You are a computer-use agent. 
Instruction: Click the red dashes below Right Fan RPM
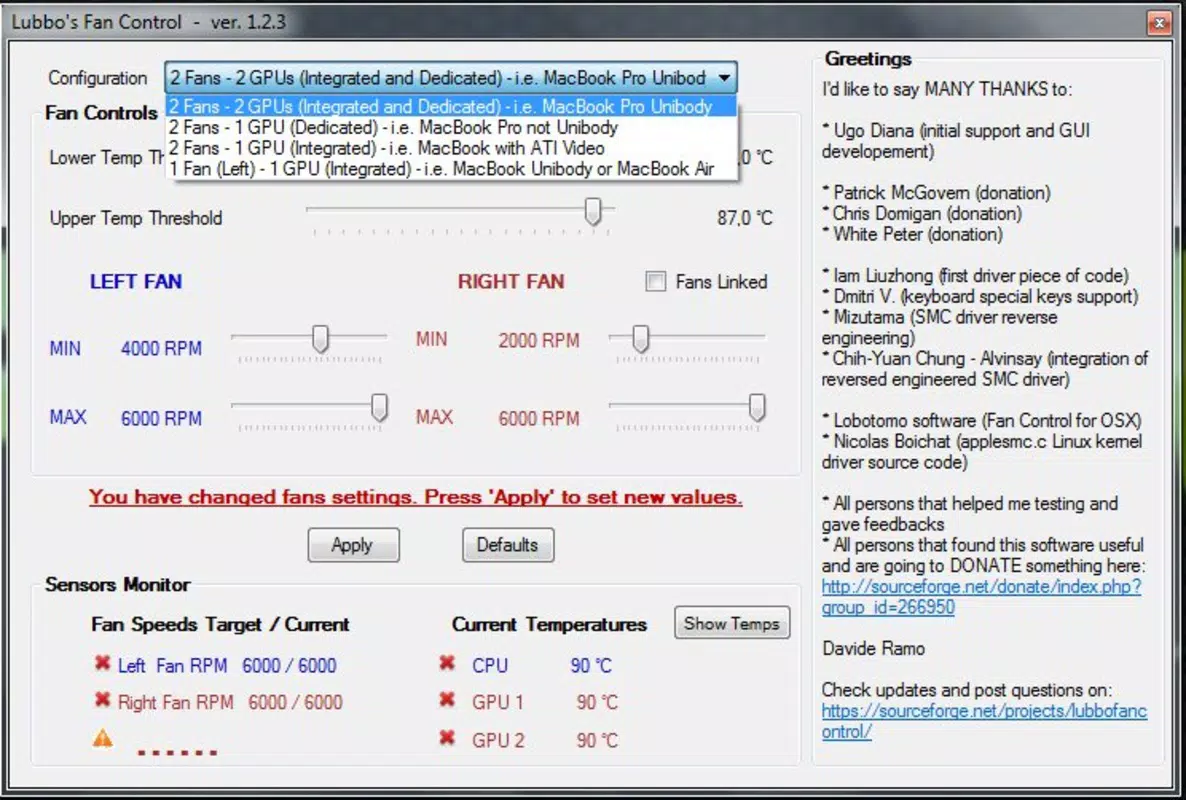pyautogui.click(x=177, y=752)
